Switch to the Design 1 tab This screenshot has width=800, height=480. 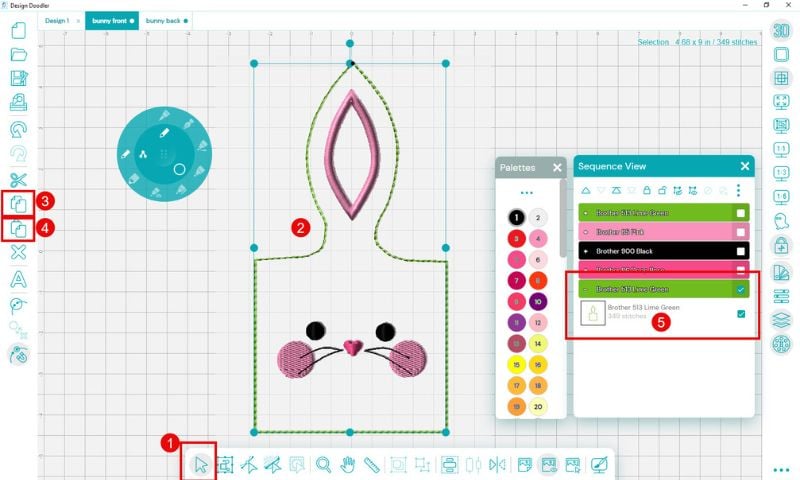[x=57, y=20]
